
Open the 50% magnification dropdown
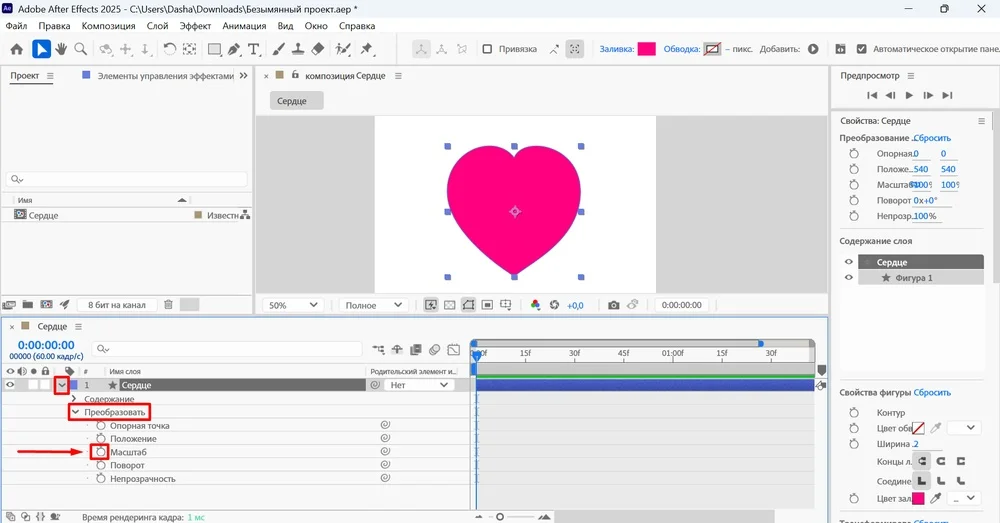coord(291,305)
